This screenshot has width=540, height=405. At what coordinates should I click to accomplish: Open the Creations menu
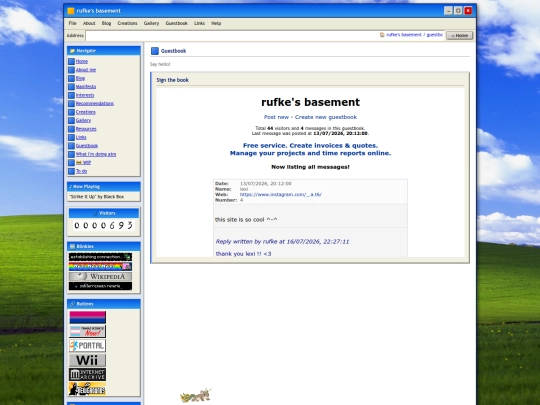(x=127, y=23)
